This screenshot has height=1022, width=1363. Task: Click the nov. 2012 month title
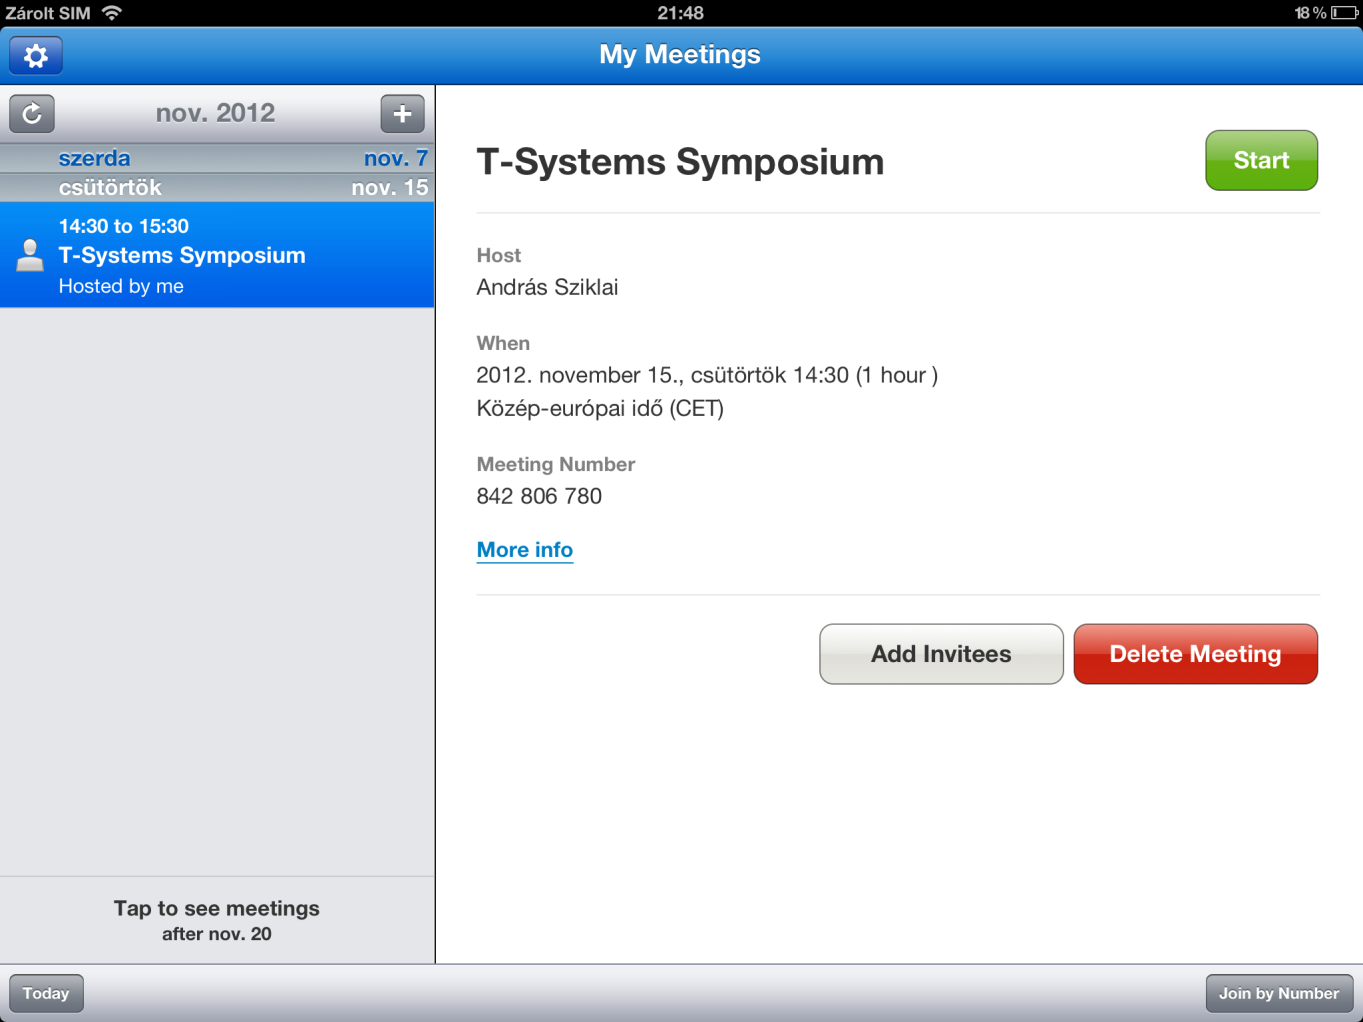[x=215, y=113]
